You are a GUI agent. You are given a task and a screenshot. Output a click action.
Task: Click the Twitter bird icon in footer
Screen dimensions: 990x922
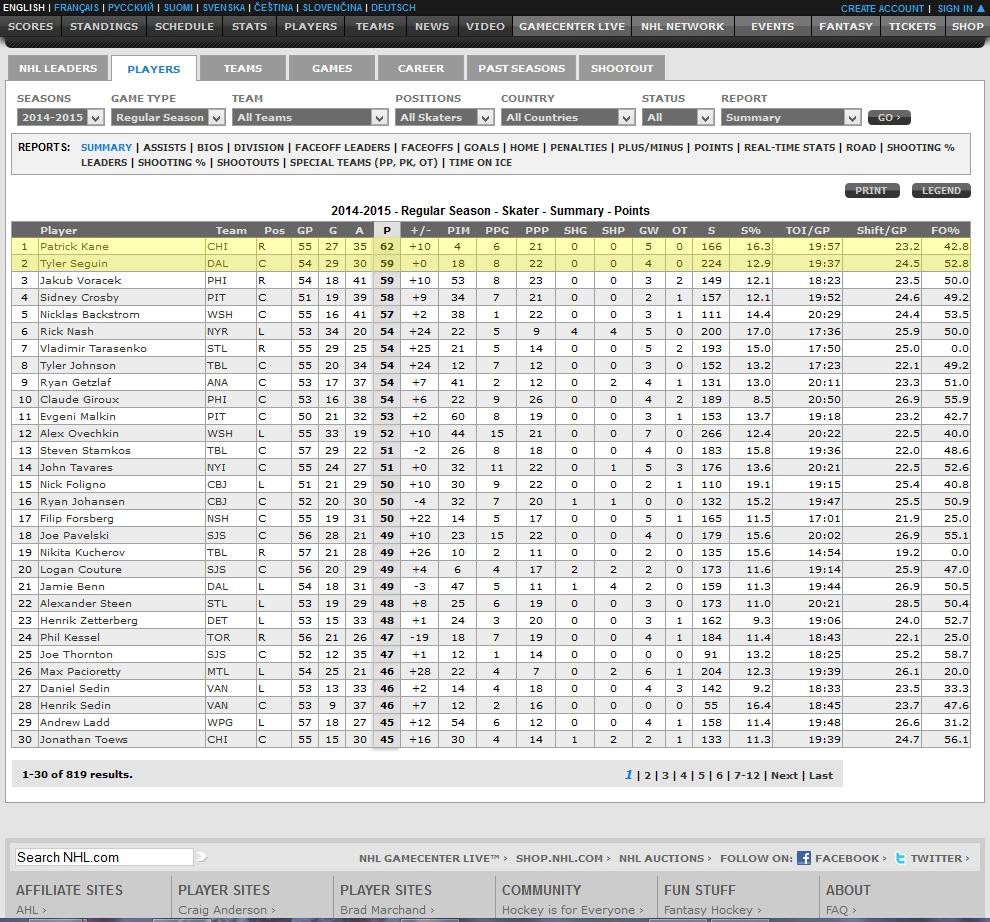(900, 858)
